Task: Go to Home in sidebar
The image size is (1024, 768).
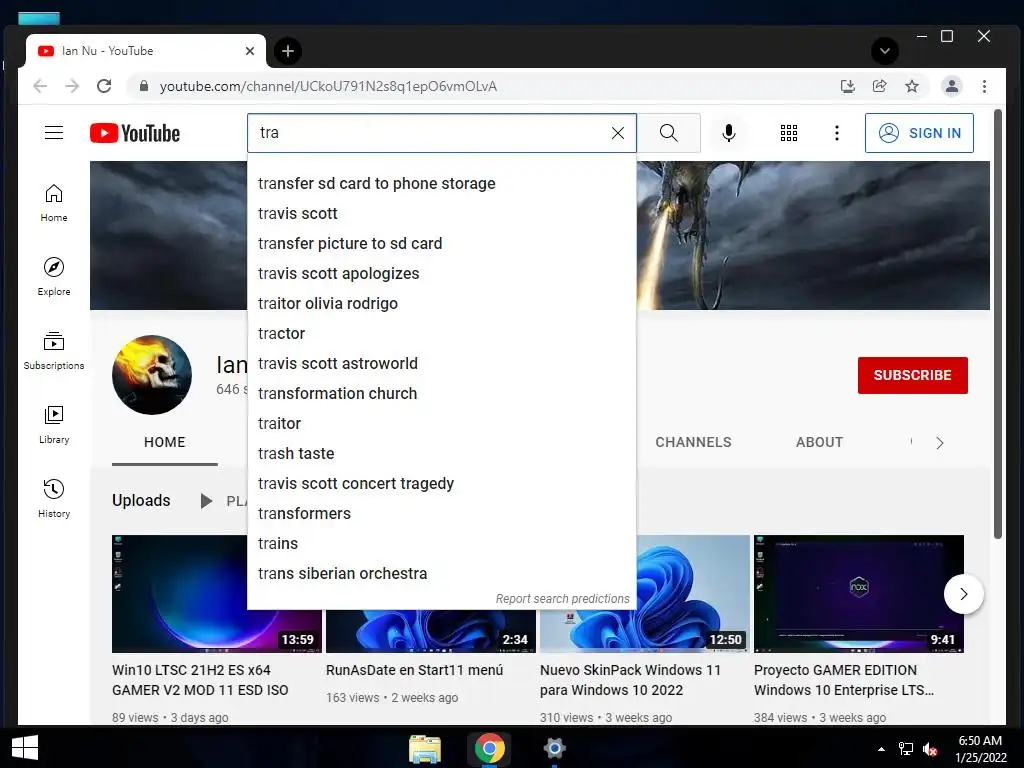Action: point(54,203)
